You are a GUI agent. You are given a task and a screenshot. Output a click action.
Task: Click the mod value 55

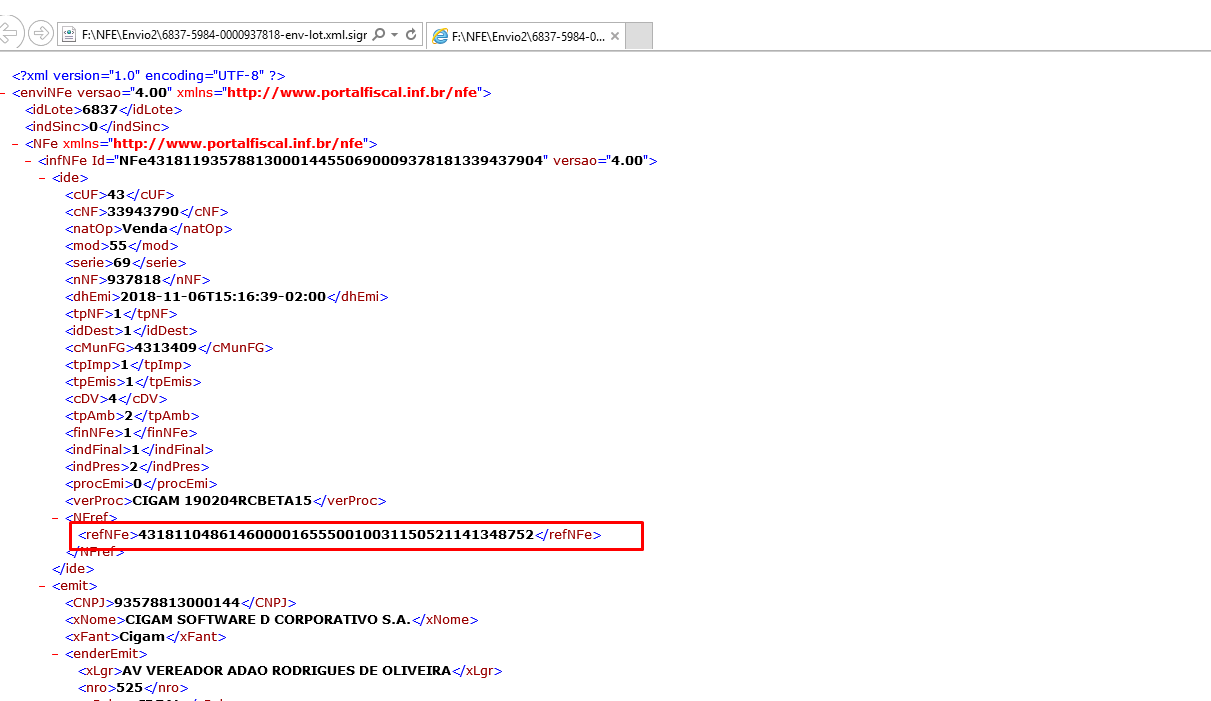119,246
